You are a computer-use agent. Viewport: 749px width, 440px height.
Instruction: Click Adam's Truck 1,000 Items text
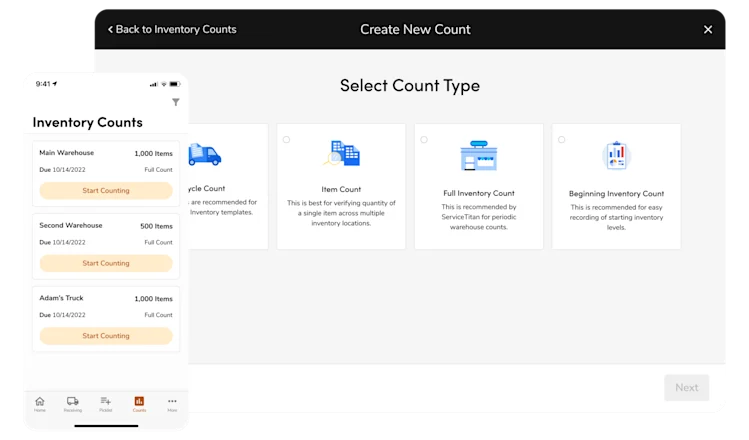[x=153, y=299]
